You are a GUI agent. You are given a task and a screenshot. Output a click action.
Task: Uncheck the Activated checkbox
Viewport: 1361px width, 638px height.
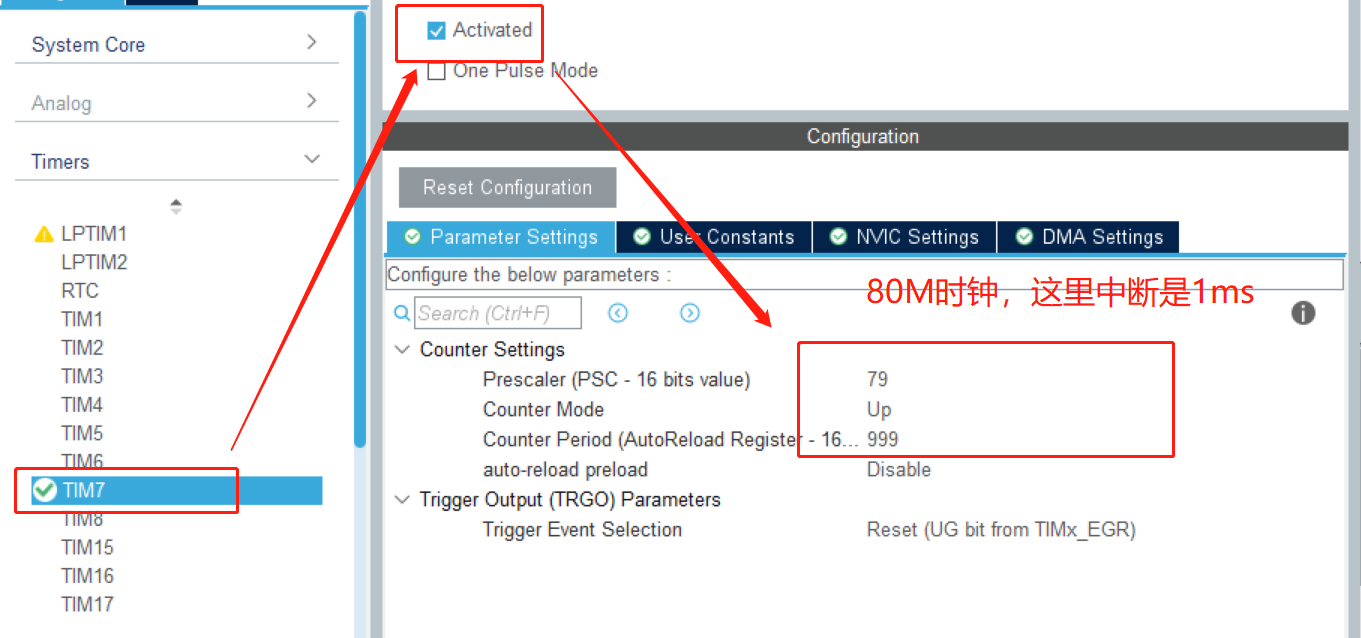point(436,31)
